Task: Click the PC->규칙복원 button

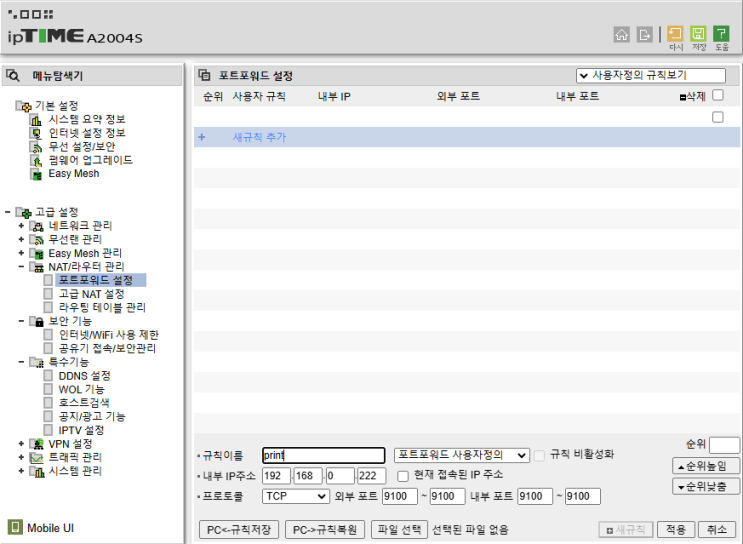Action: click(325, 529)
